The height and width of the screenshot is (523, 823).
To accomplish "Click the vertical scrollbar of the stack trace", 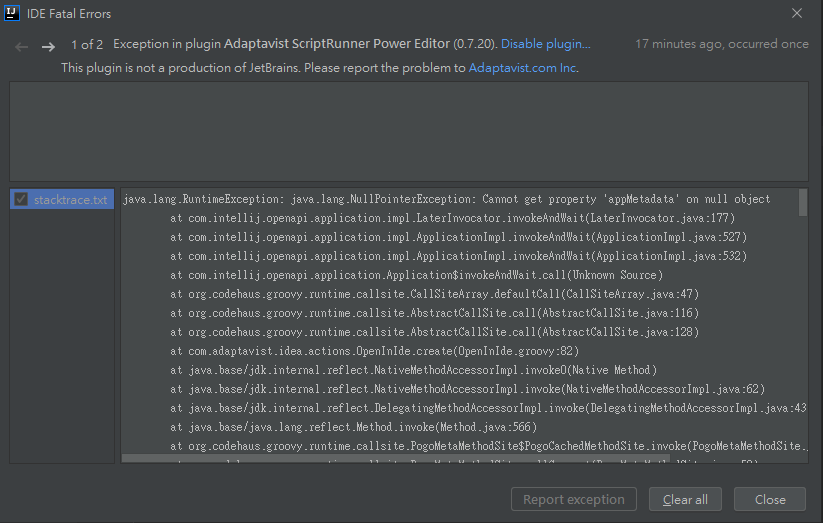I will (803, 203).
